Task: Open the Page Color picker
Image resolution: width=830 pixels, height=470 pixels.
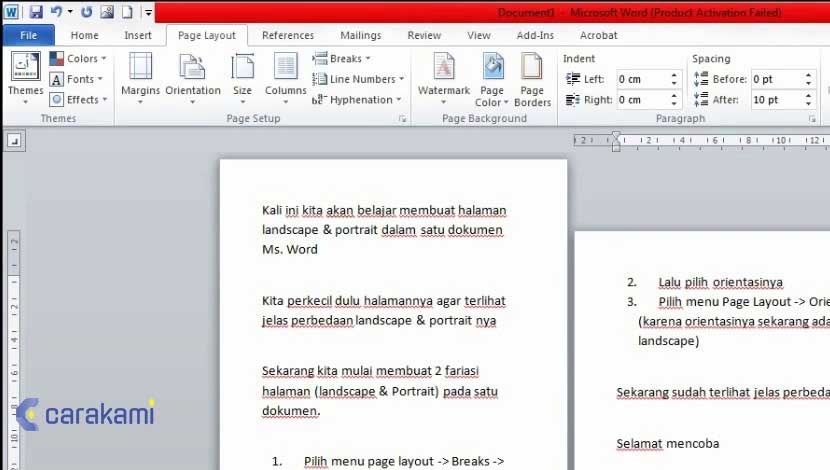Action: point(492,79)
